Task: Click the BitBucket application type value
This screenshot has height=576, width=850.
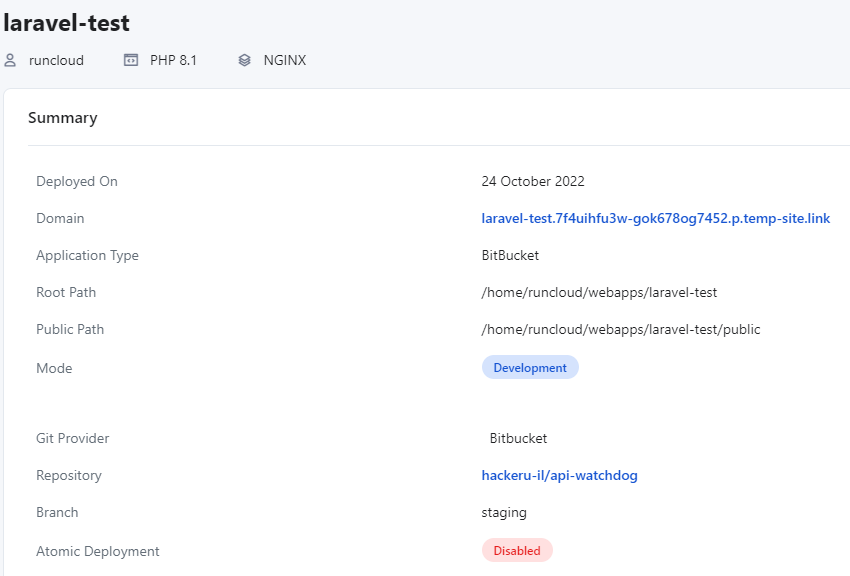Action: click(510, 255)
